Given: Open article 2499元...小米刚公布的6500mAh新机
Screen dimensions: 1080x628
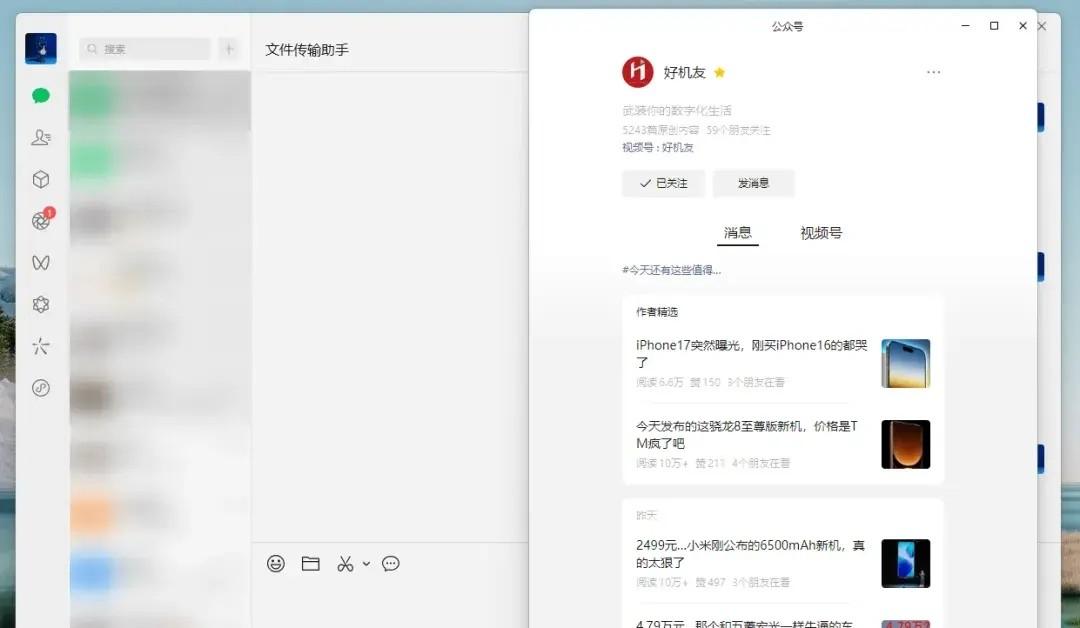Looking at the screenshot, I should [750, 554].
